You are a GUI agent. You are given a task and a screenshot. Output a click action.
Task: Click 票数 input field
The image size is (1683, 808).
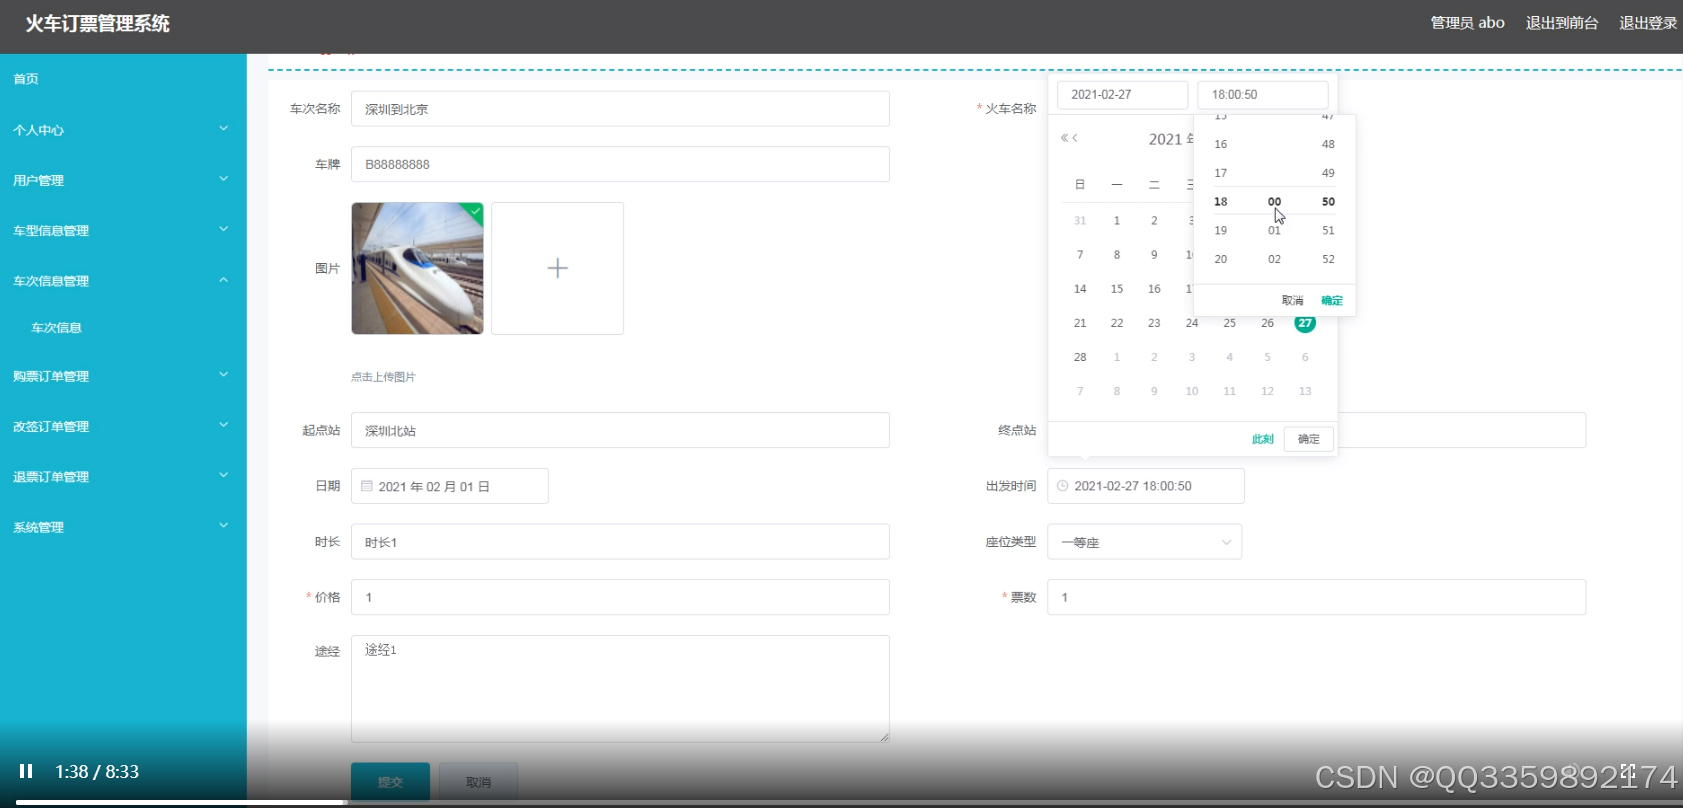click(1316, 597)
